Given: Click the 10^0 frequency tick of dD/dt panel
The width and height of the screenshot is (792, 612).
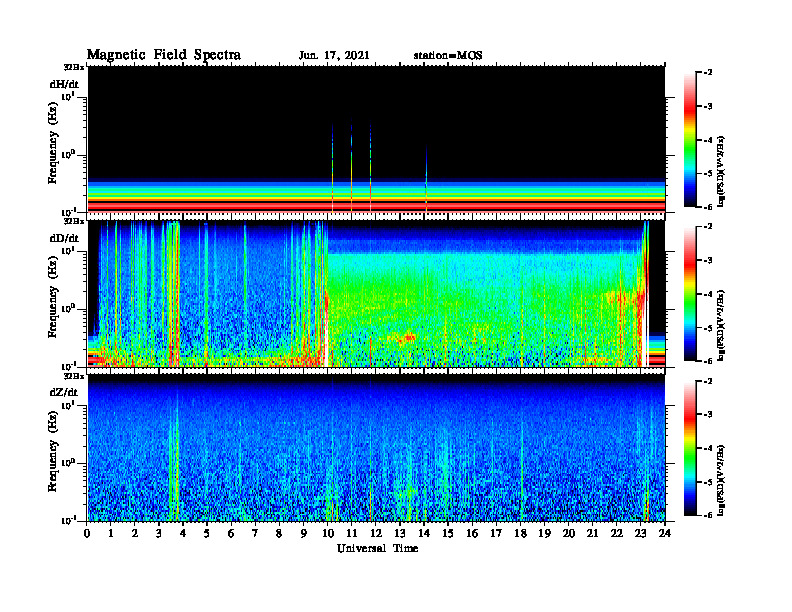Looking at the screenshot, I should [x=69, y=308].
